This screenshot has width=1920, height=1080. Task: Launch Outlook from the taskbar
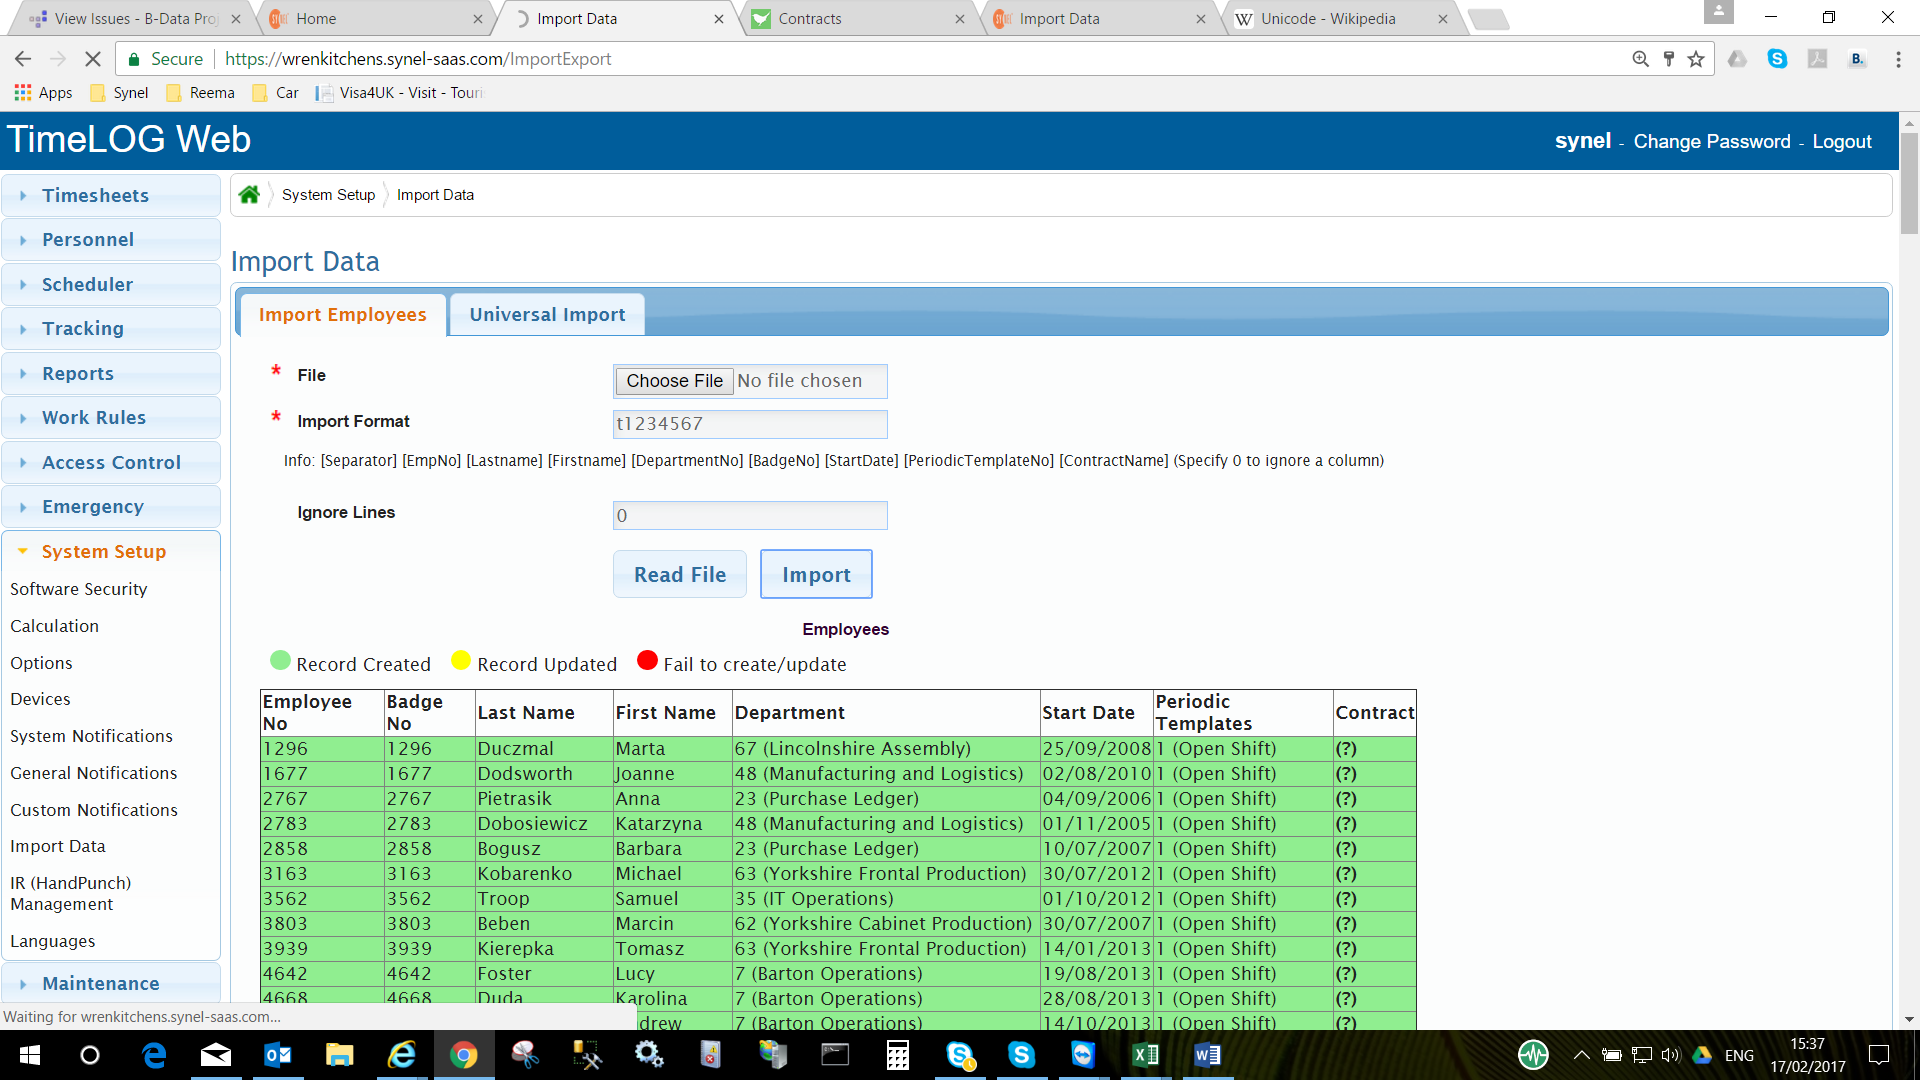coord(277,1055)
